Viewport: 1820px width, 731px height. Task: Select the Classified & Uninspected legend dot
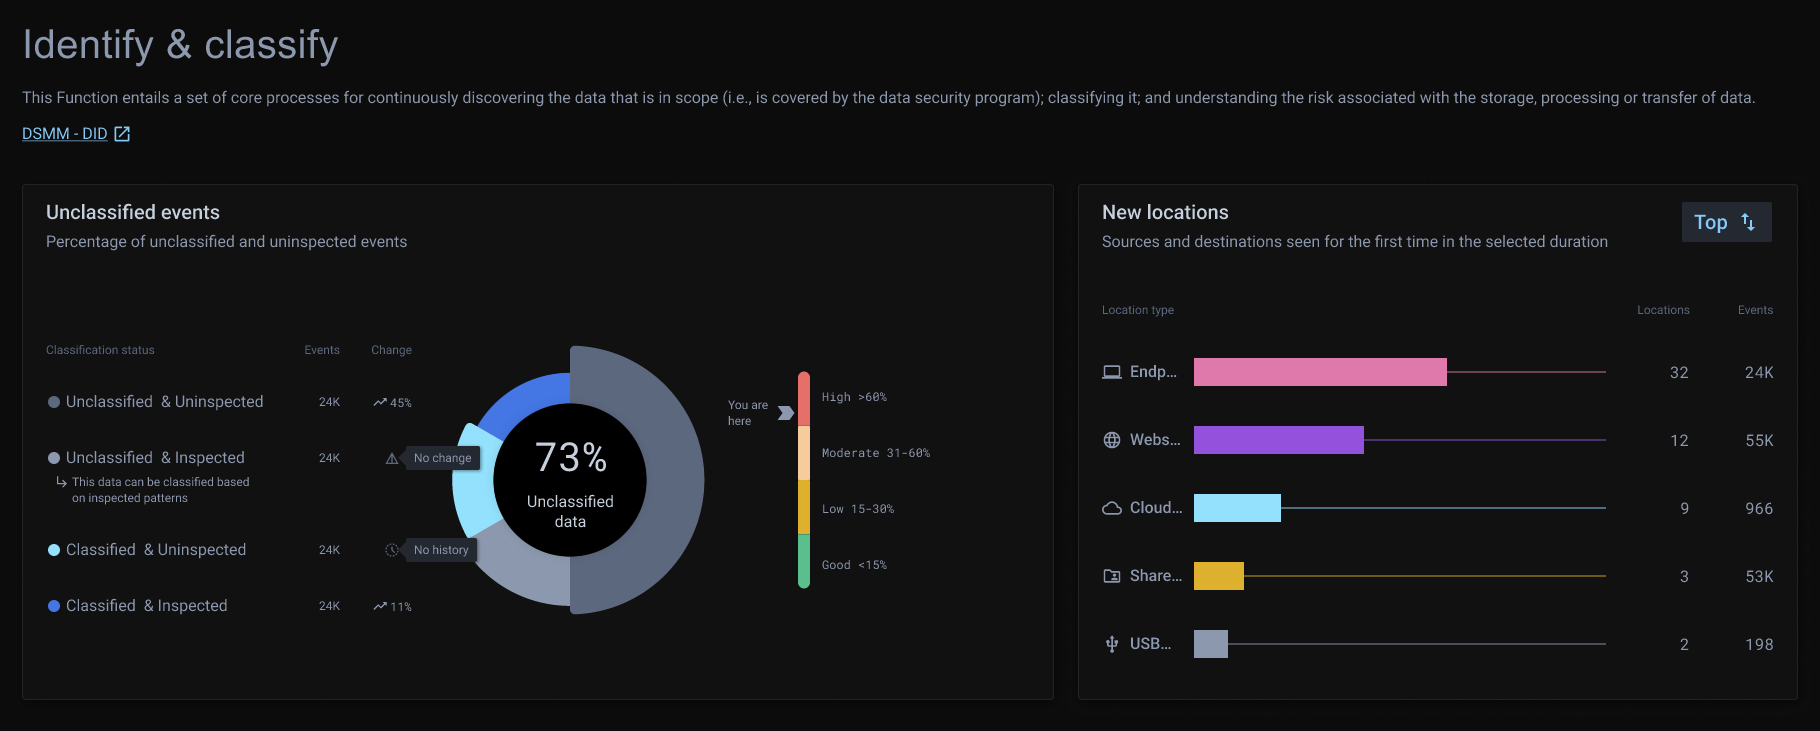(54, 550)
